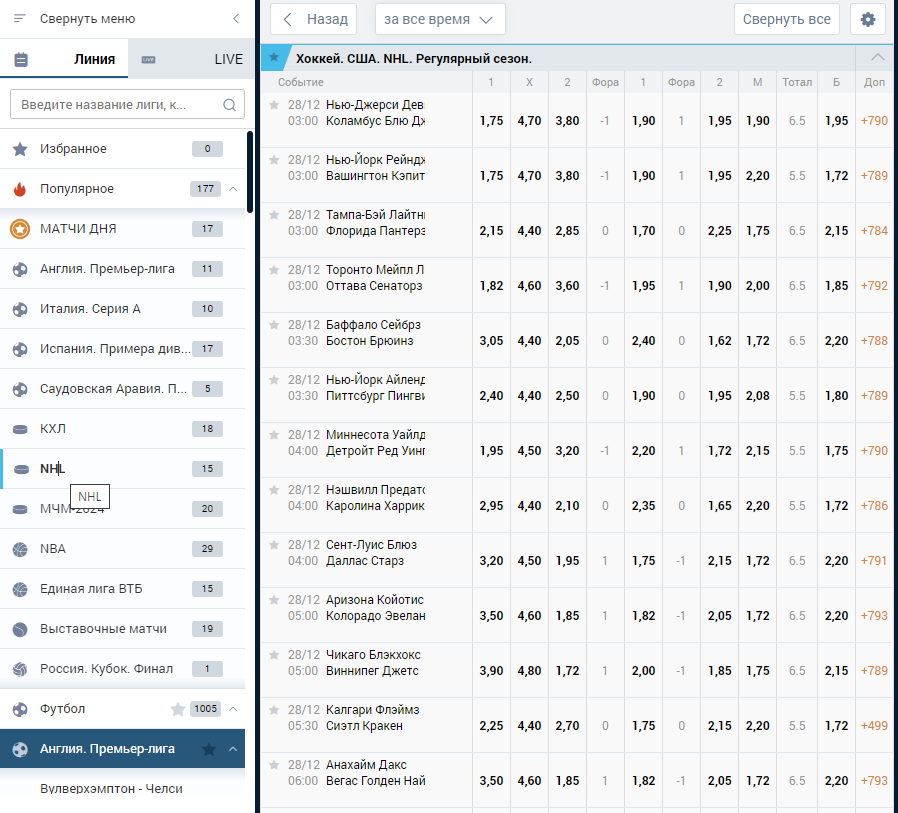Switch to the Линия tab

64,59
